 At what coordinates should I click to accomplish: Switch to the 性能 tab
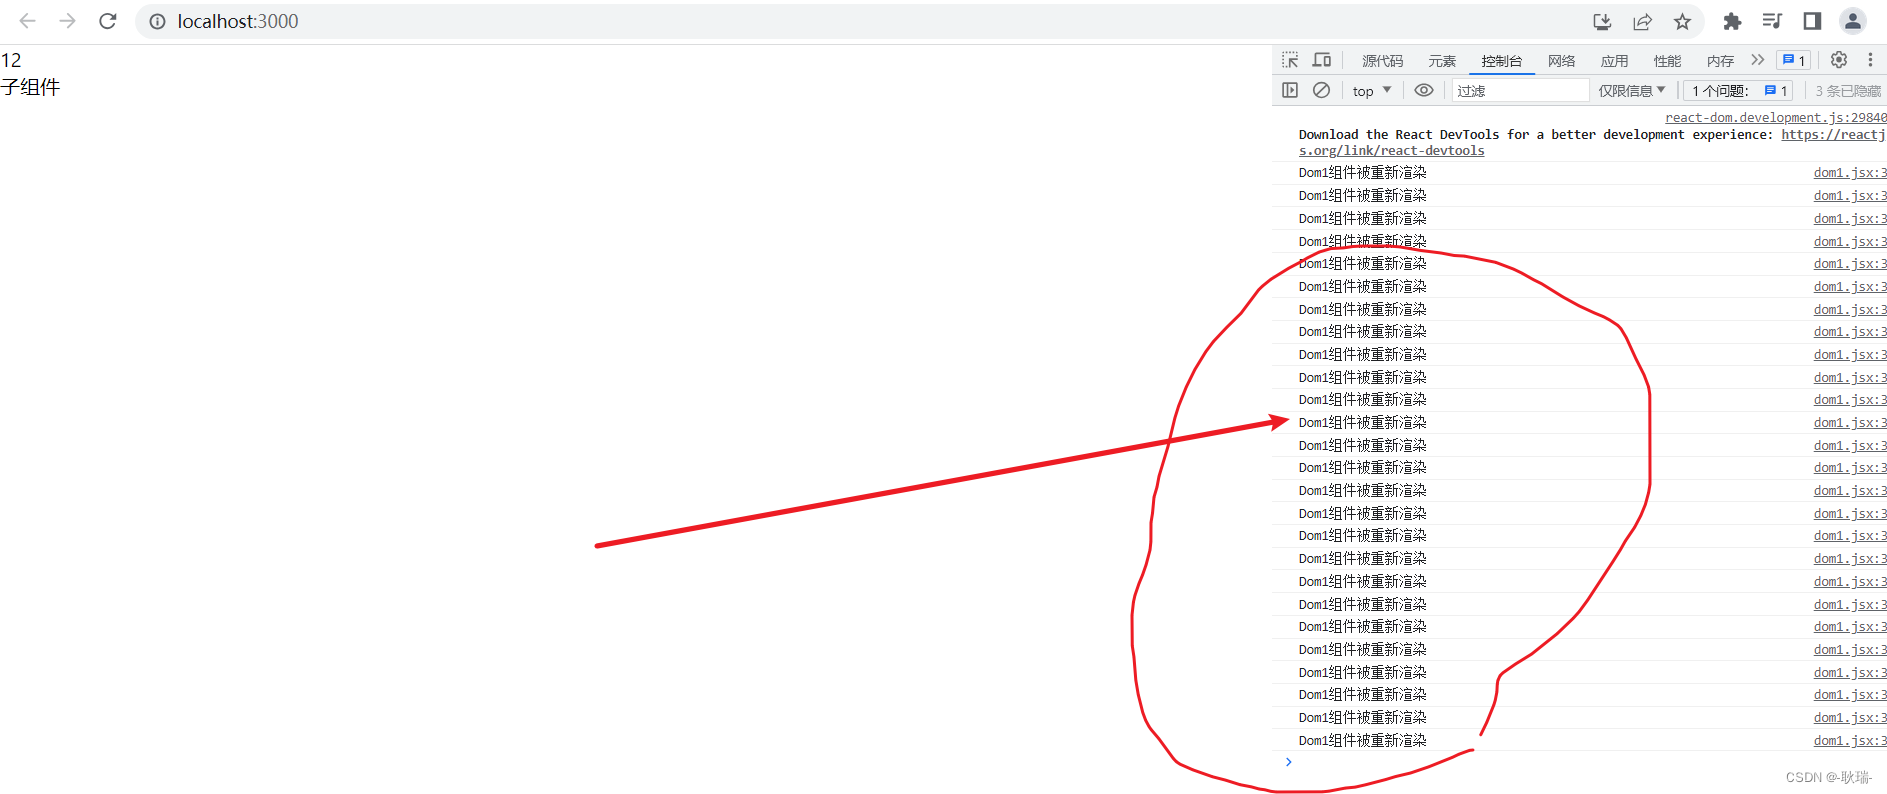click(x=1667, y=61)
